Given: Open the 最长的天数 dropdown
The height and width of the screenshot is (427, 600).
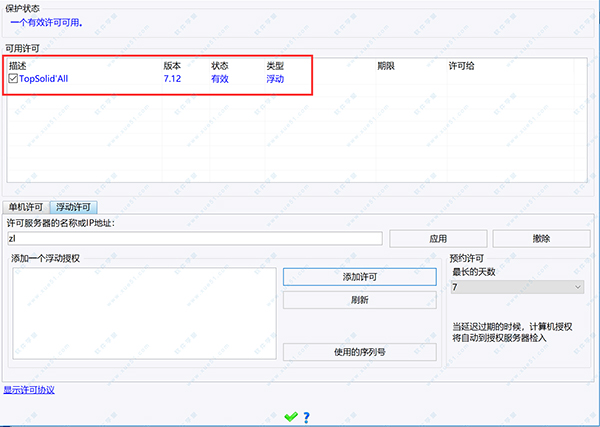Looking at the screenshot, I should click(x=517, y=287).
